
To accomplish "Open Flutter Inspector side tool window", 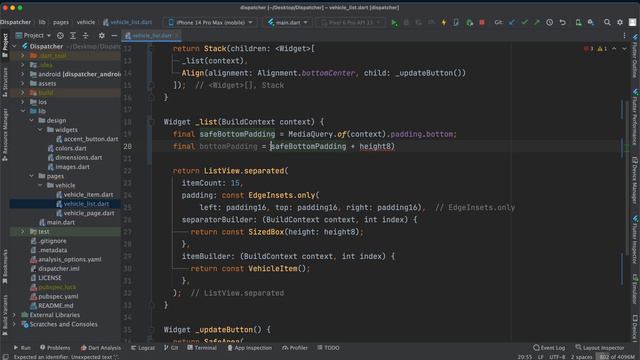I will point(635,240).
